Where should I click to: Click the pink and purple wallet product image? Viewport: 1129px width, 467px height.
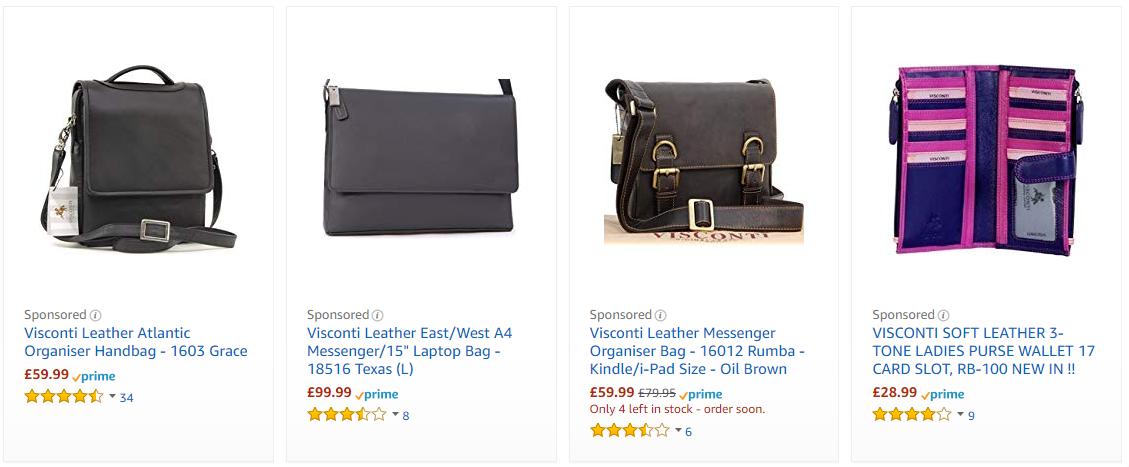coord(986,160)
